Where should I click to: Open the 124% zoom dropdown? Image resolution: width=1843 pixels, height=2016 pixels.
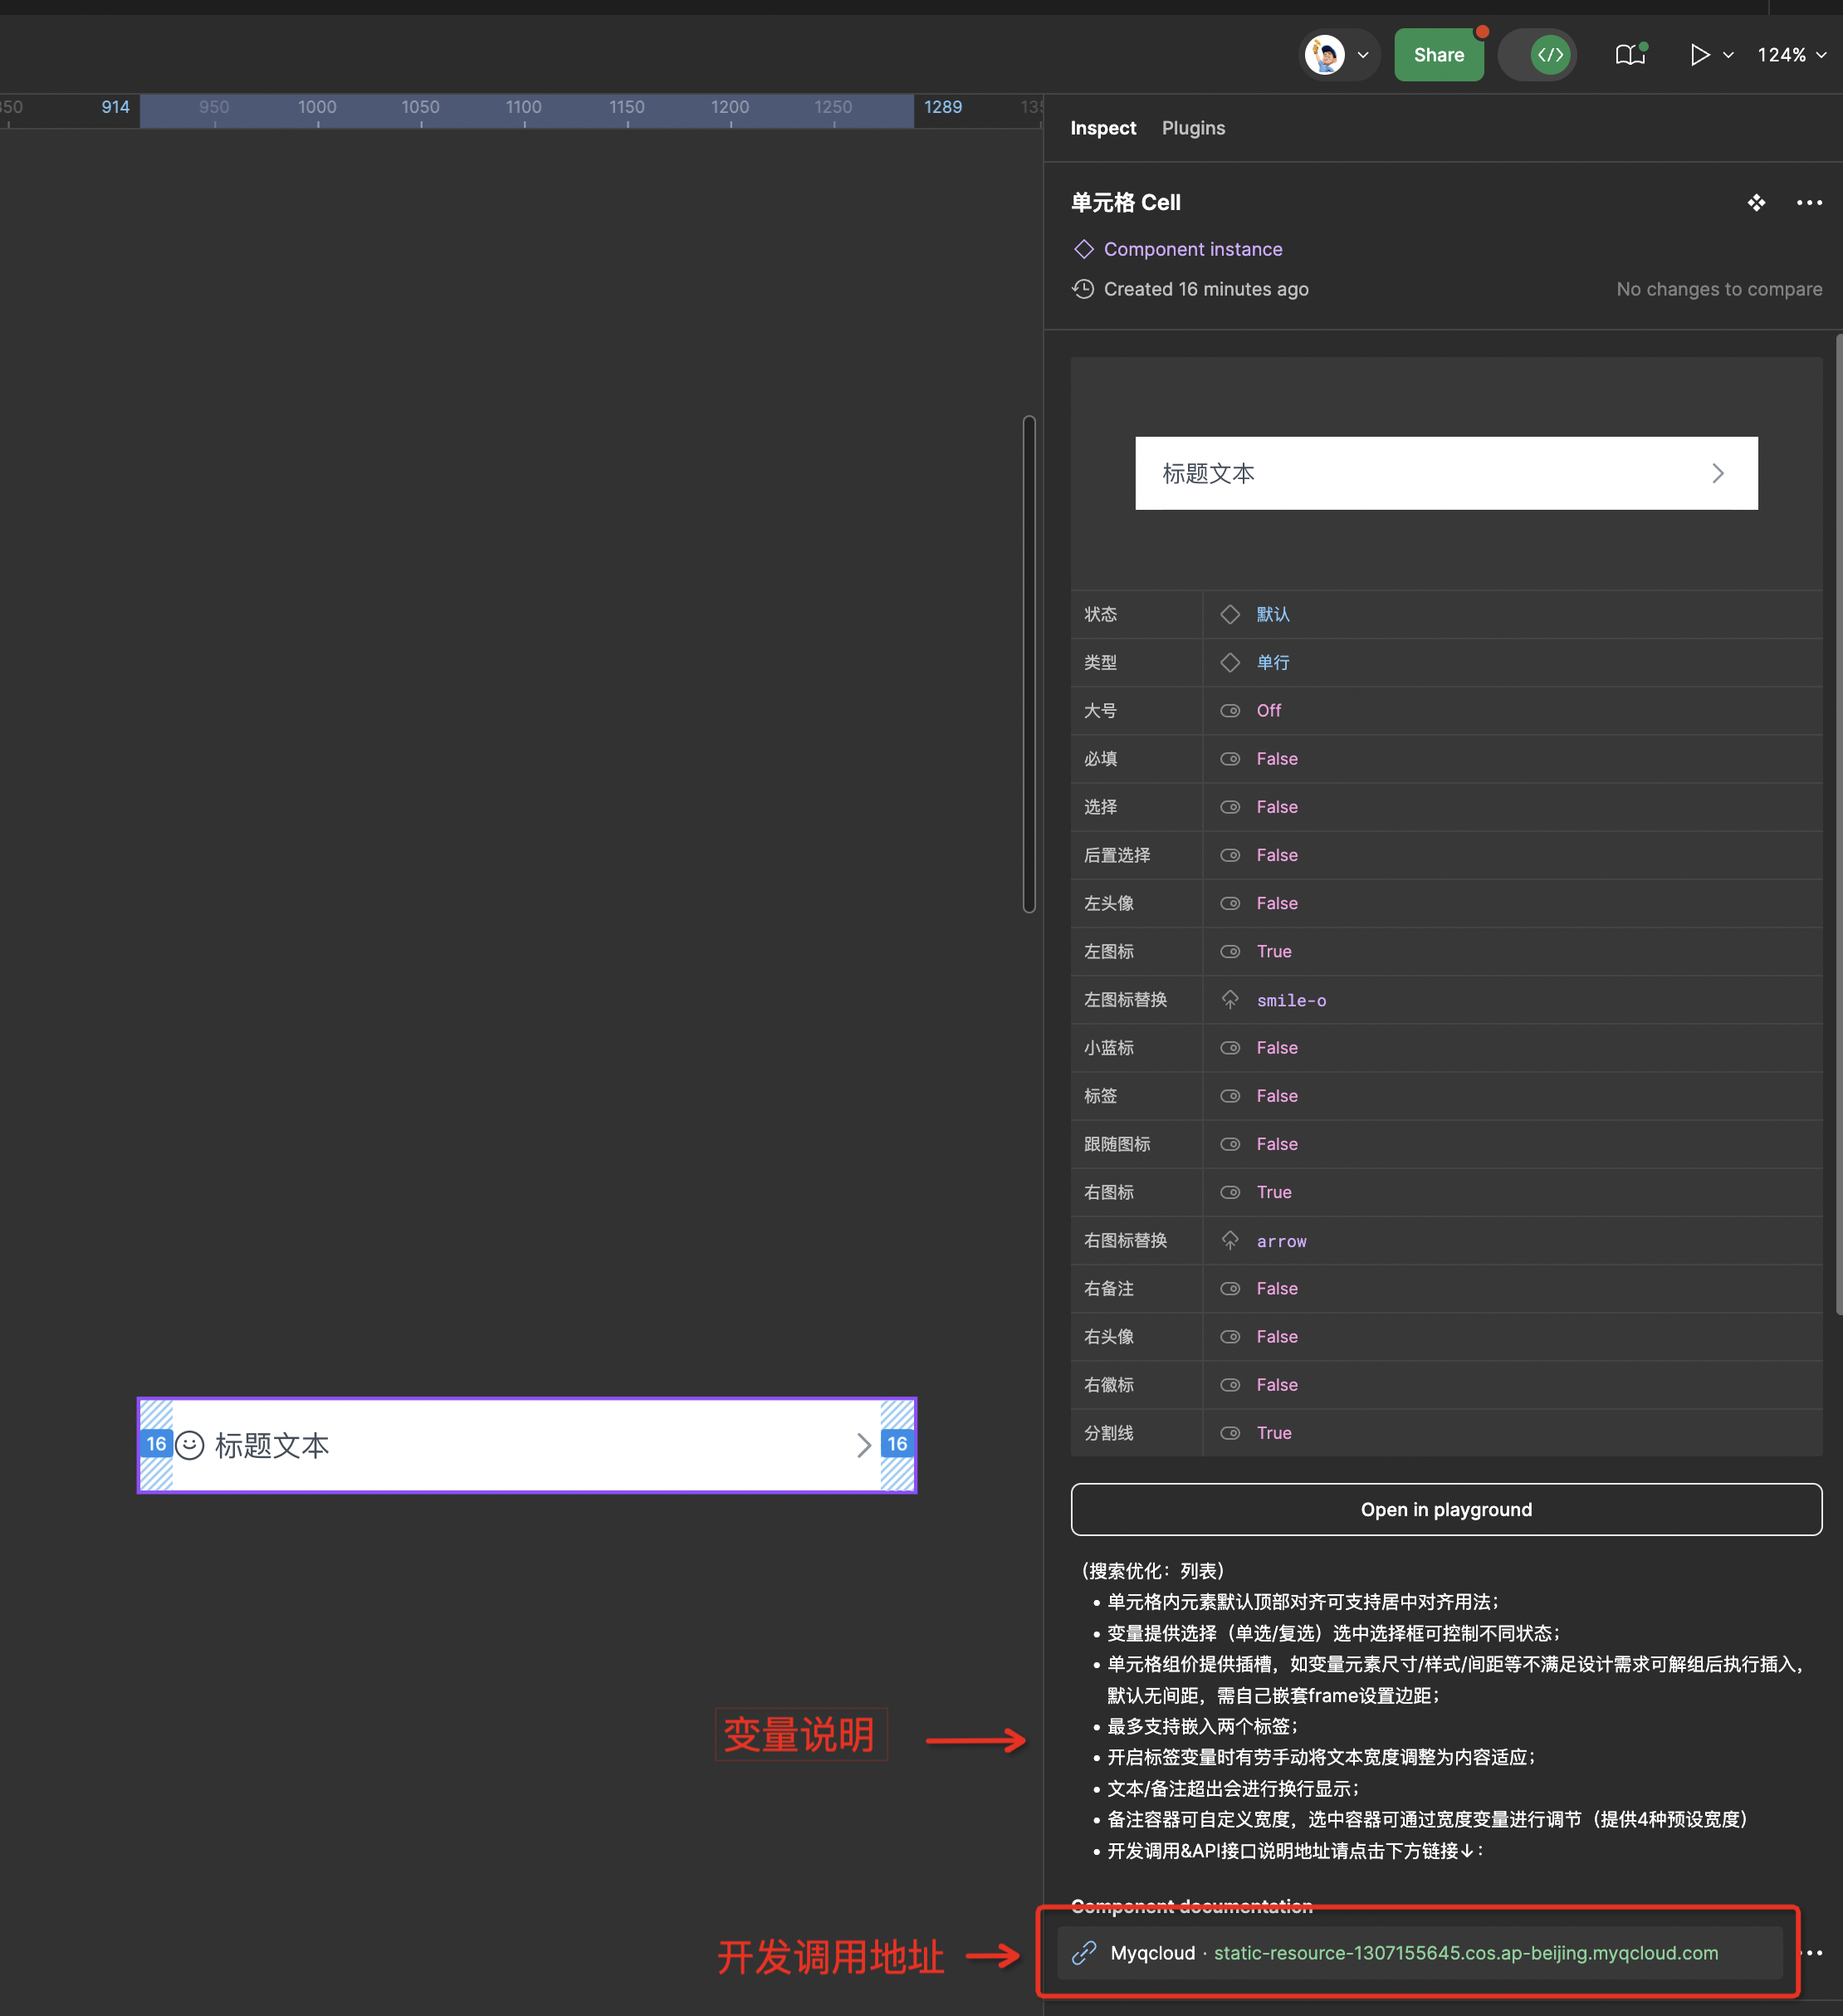(1792, 55)
